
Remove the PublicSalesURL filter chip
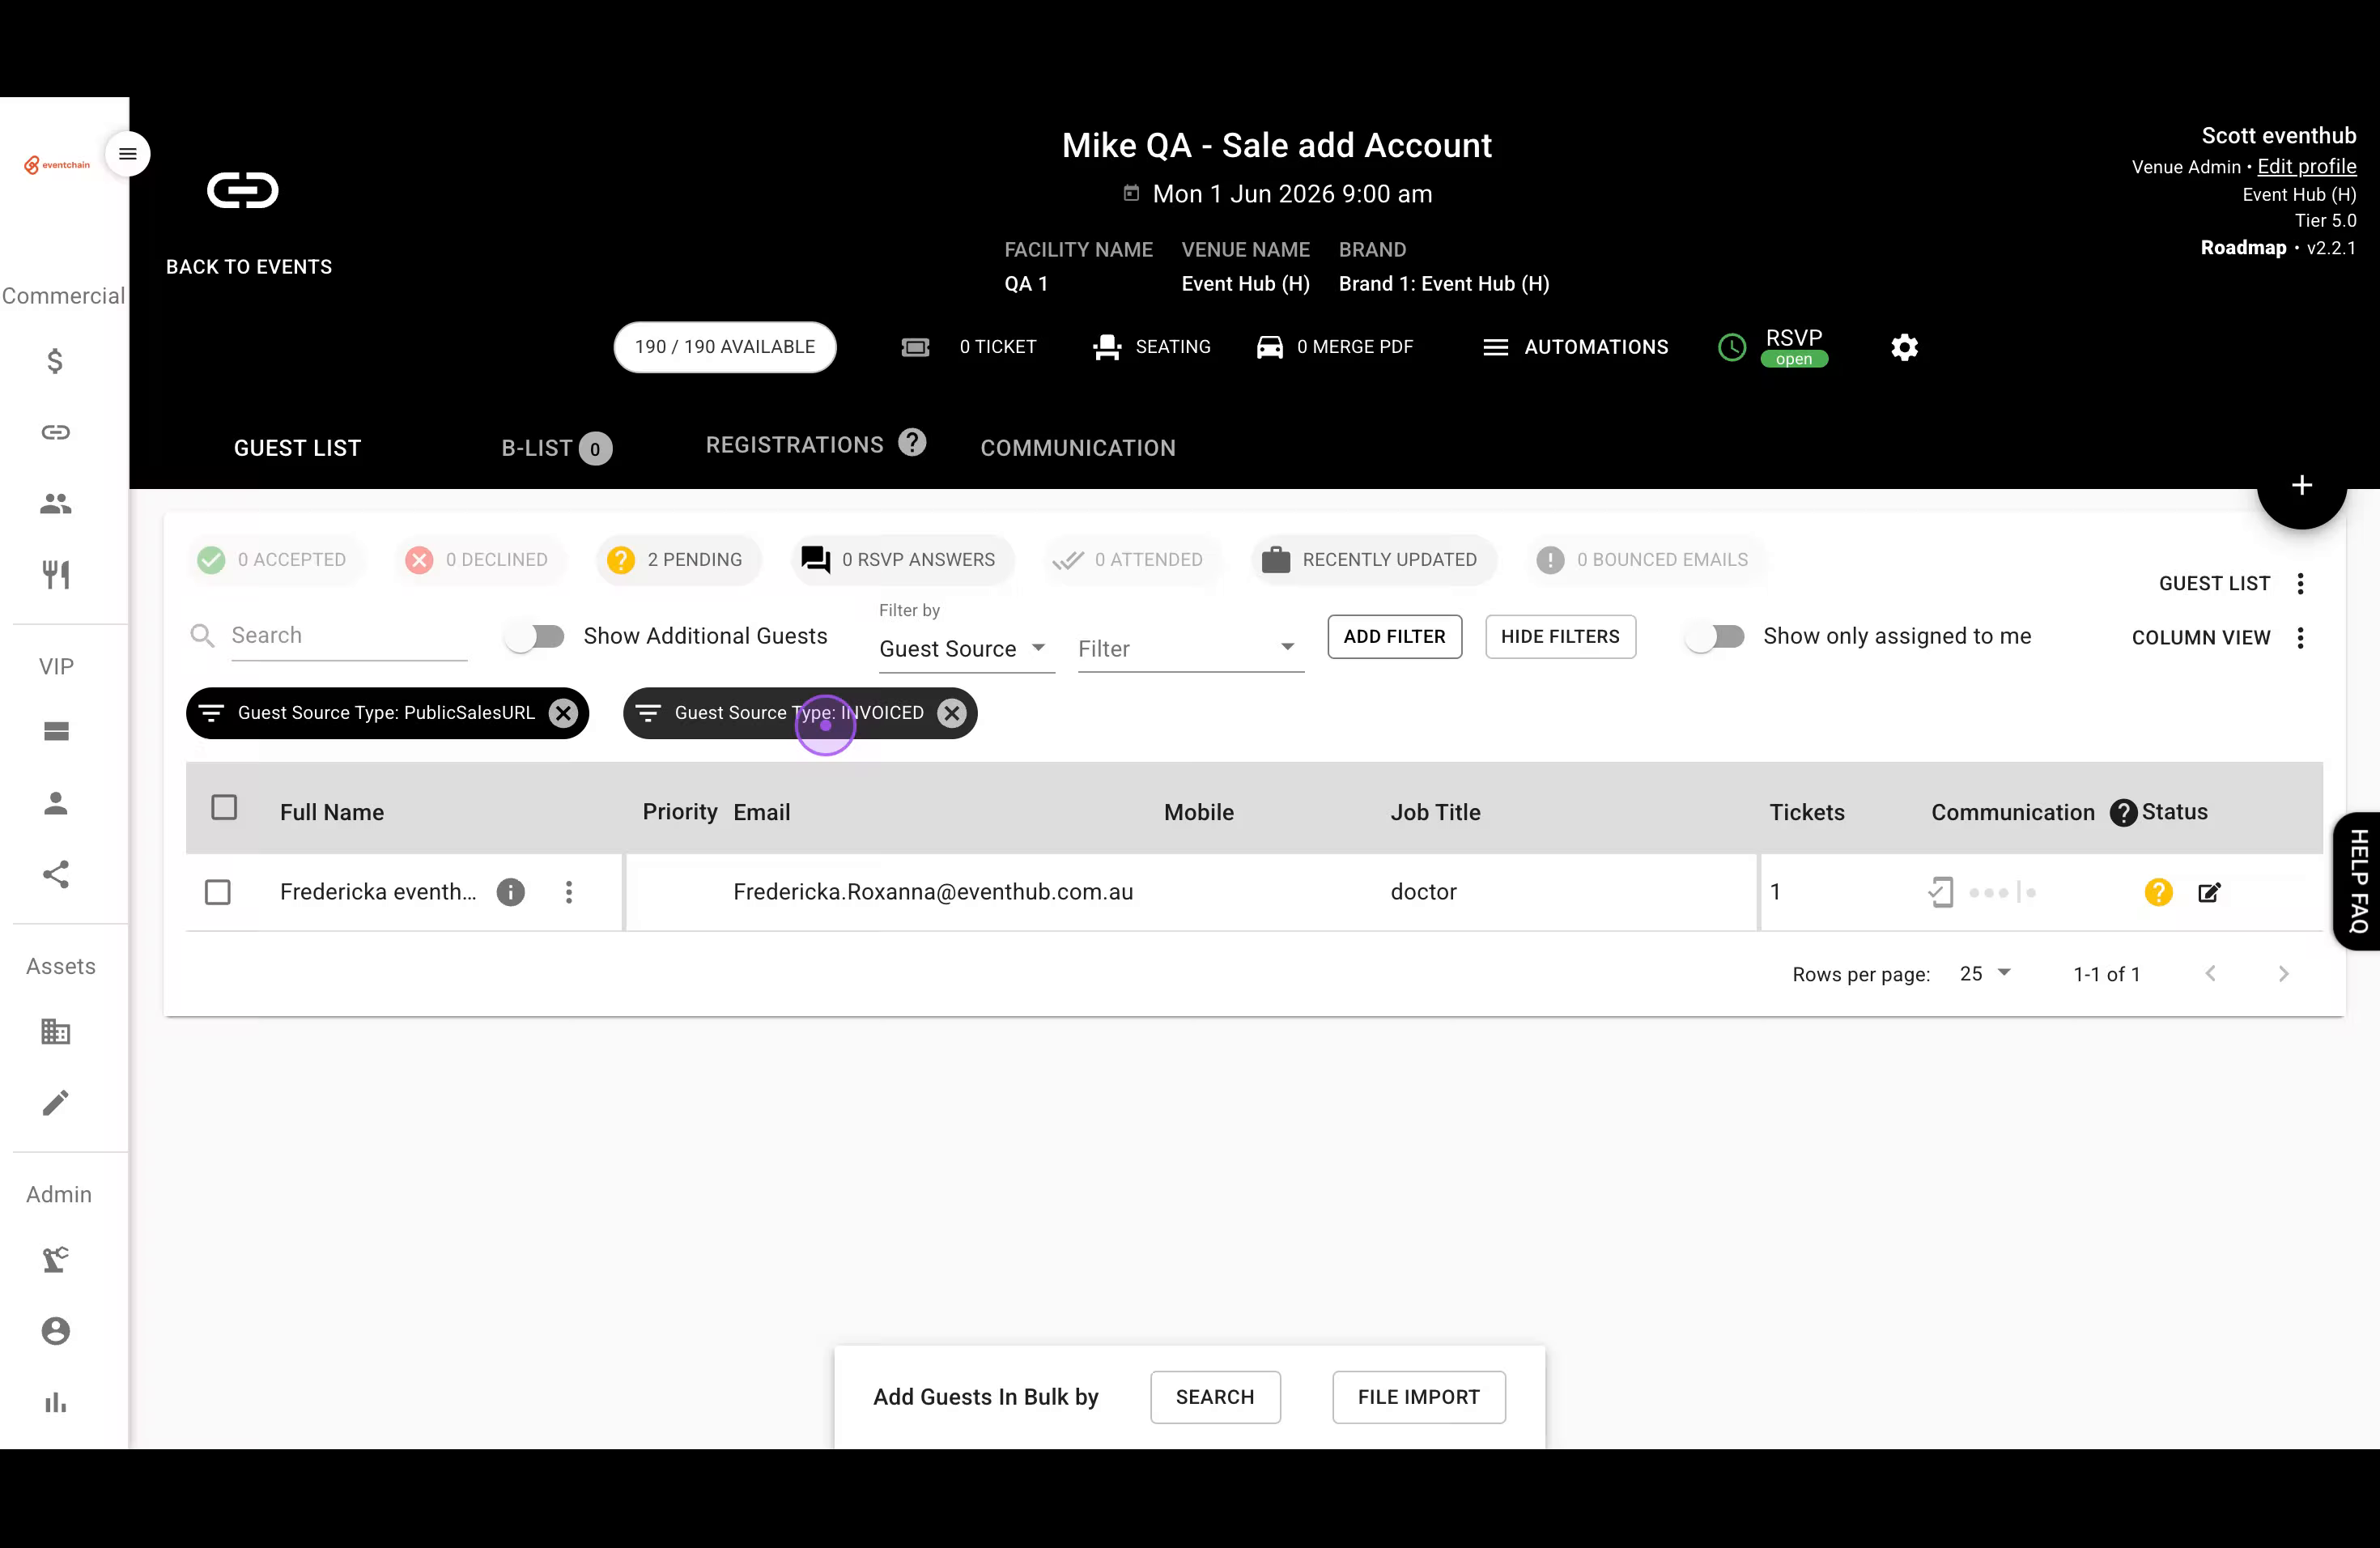[564, 713]
